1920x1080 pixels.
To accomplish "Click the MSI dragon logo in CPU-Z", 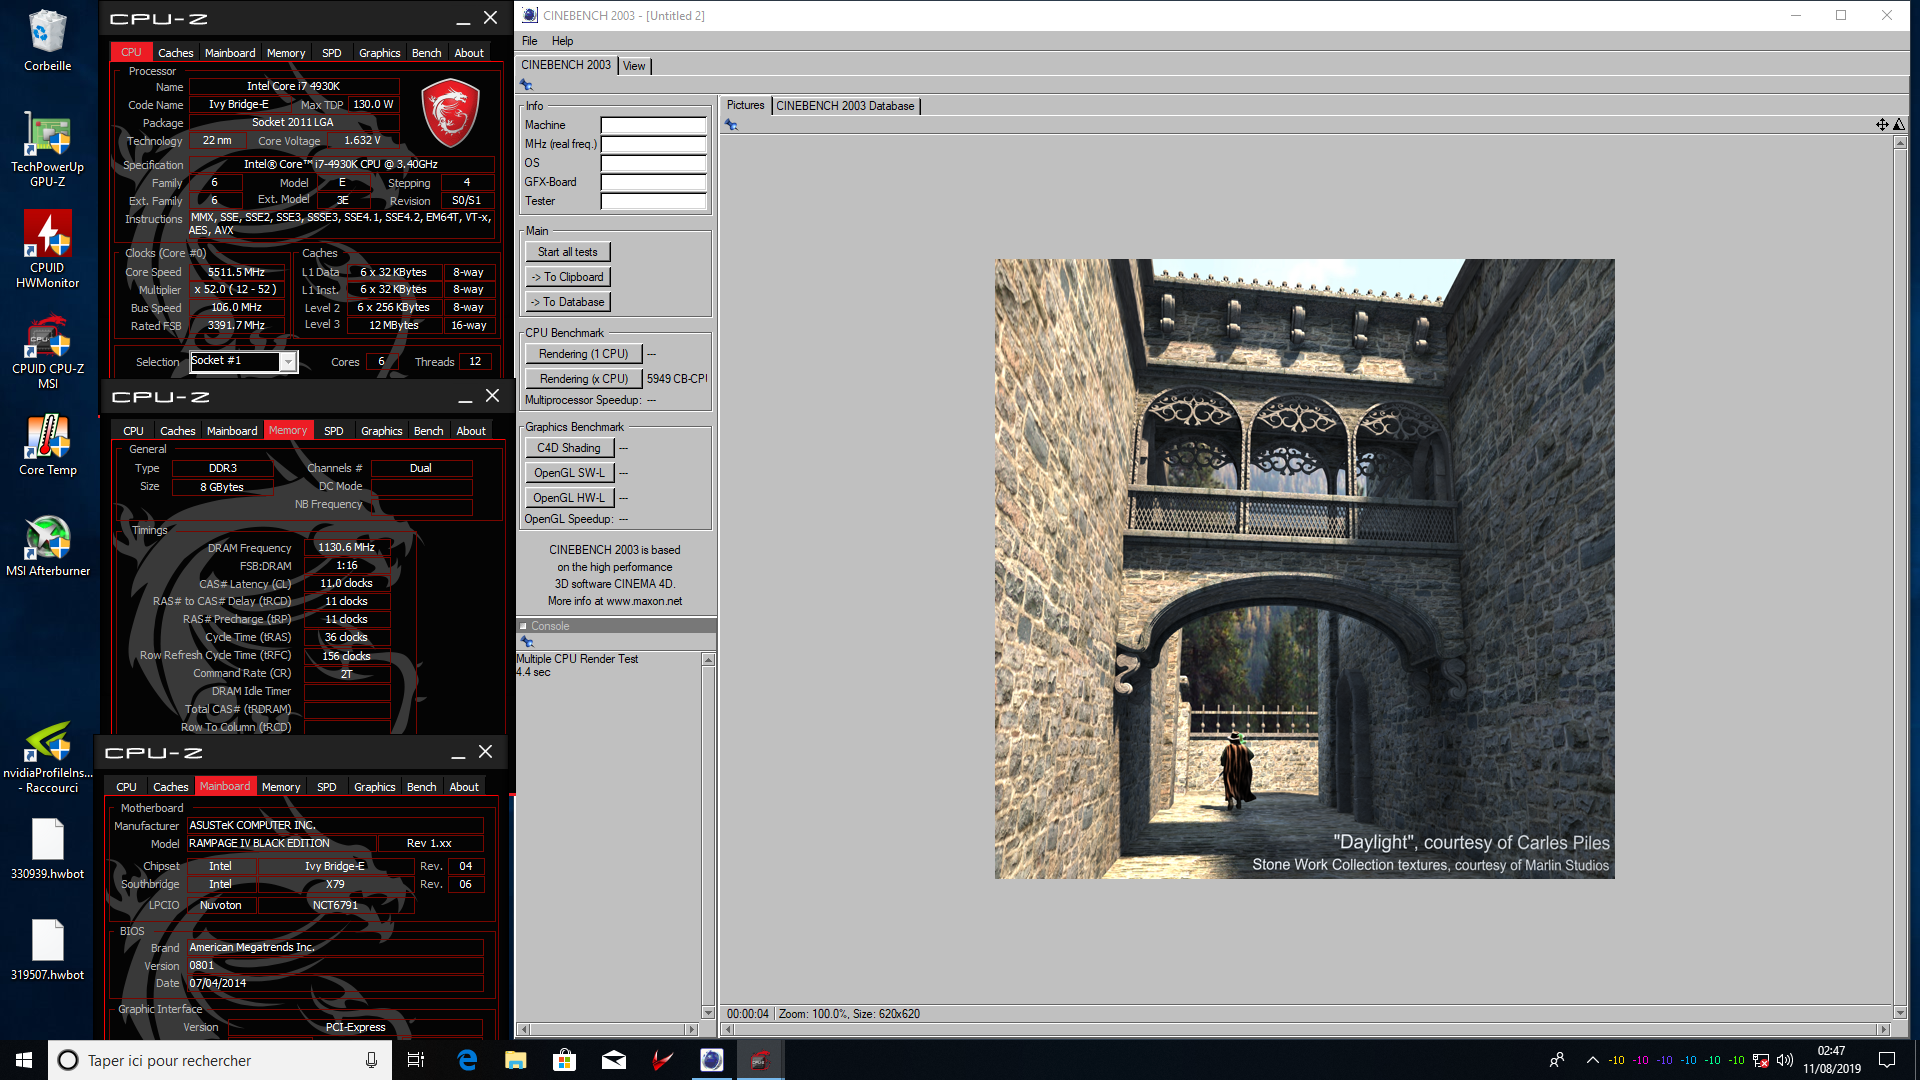I will [x=450, y=115].
